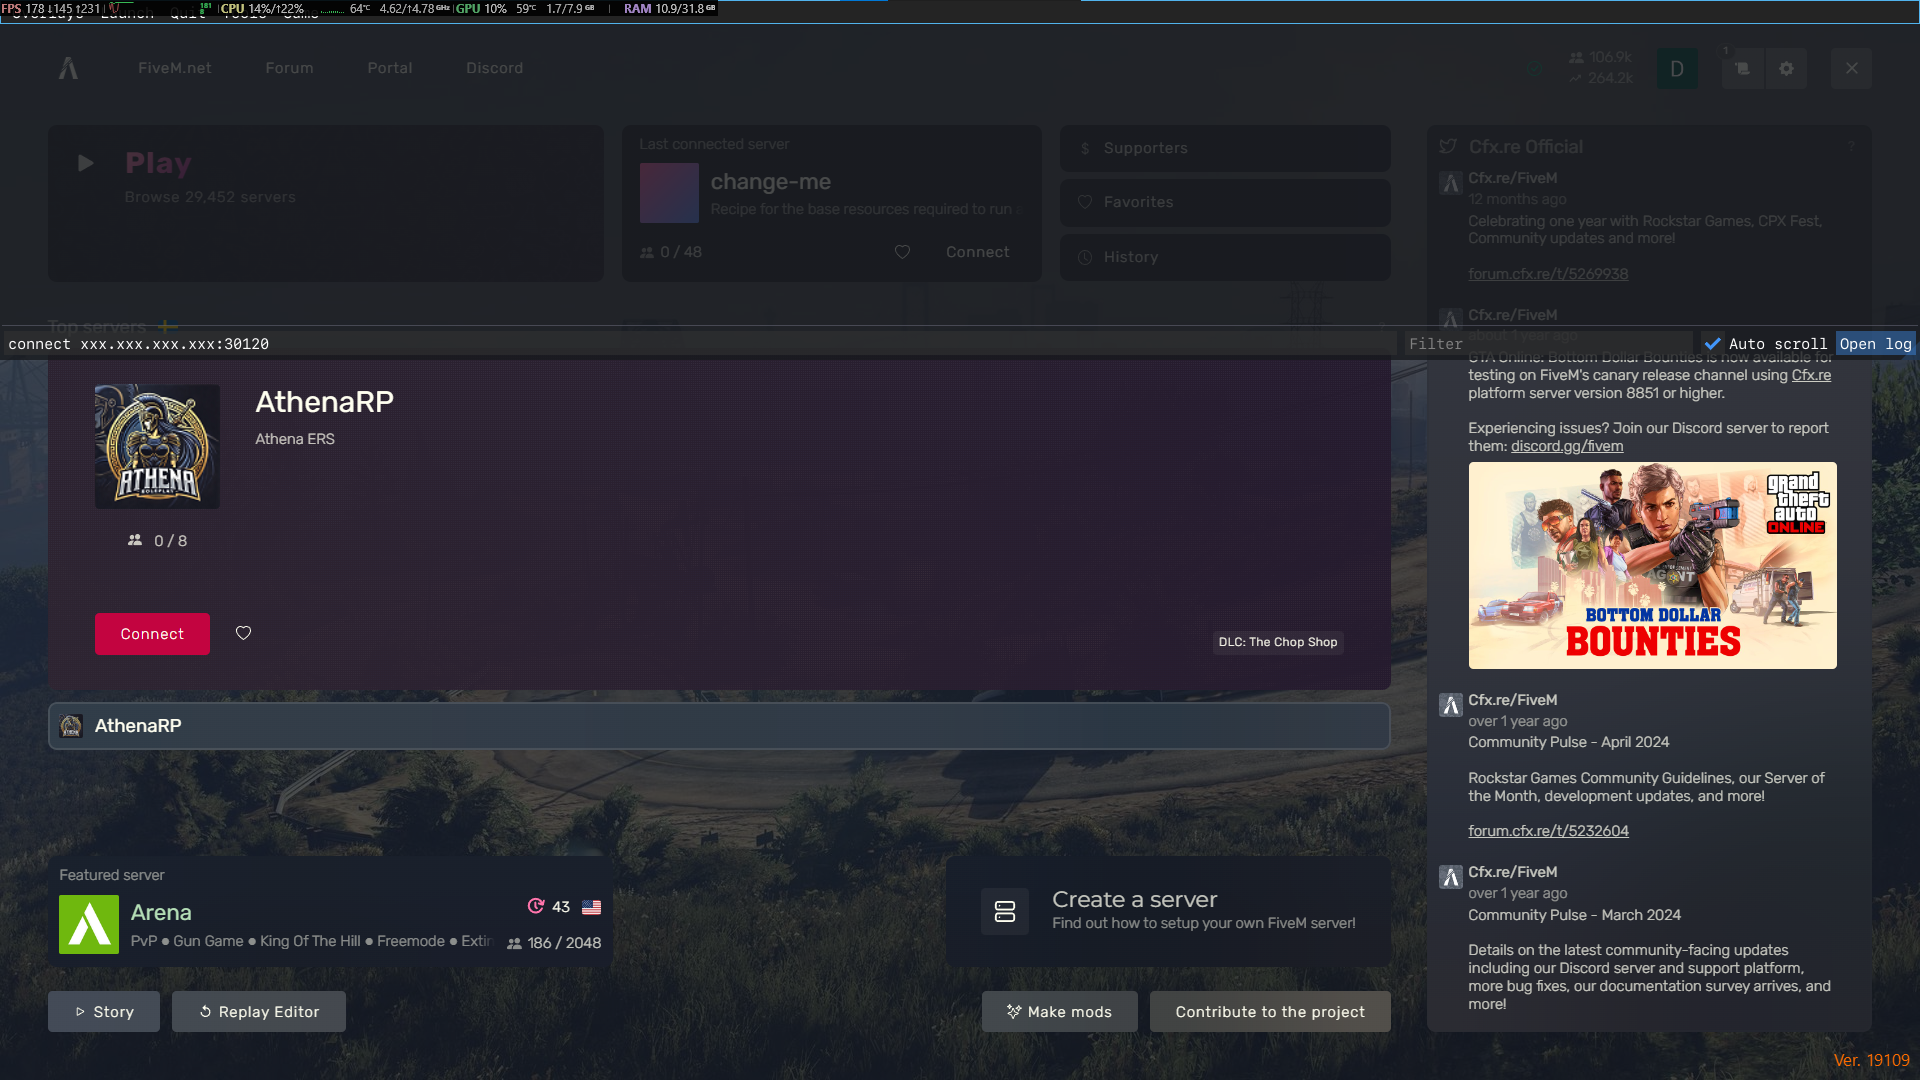Open the Bottom Dollar Bounties image
The image size is (1920, 1080).
tap(1653, 565)
